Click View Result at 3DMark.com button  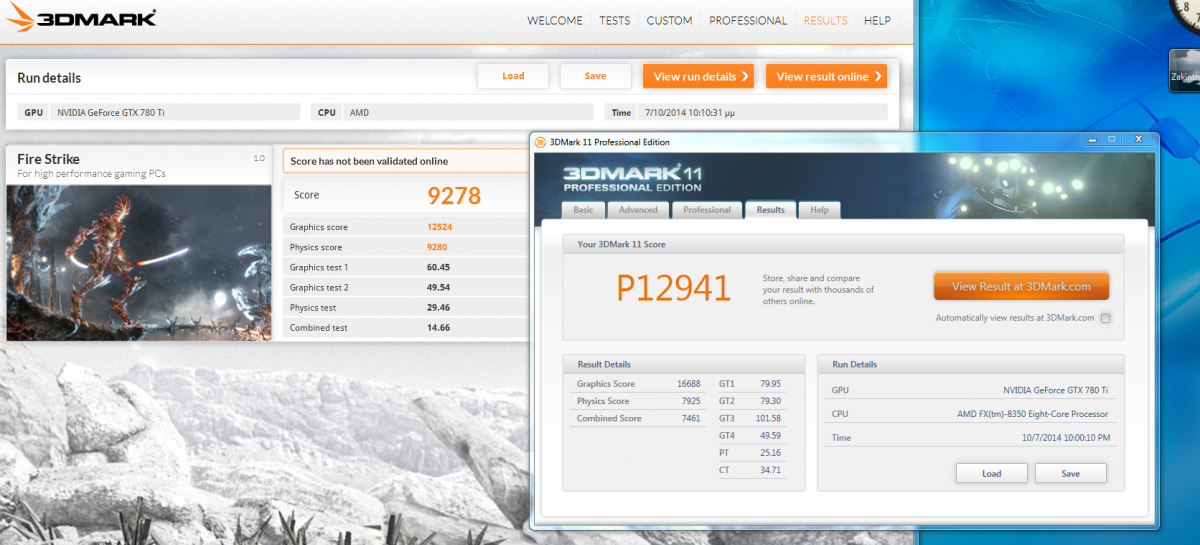(1021, 286)
